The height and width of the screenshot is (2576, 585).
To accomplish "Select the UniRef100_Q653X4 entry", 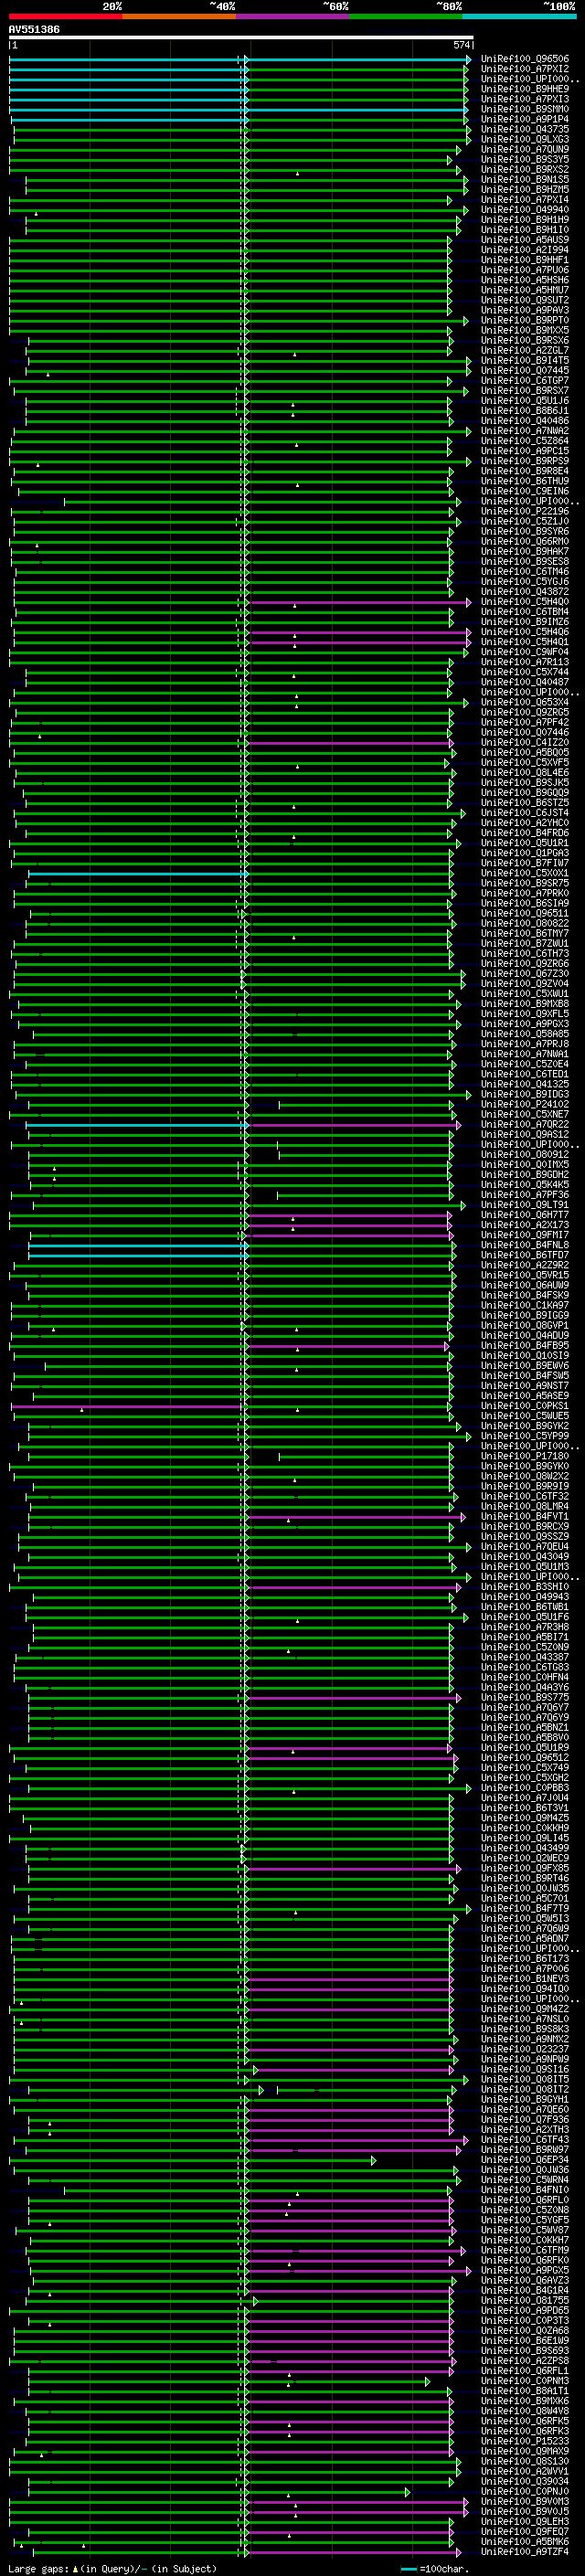I will pos(525,702).
